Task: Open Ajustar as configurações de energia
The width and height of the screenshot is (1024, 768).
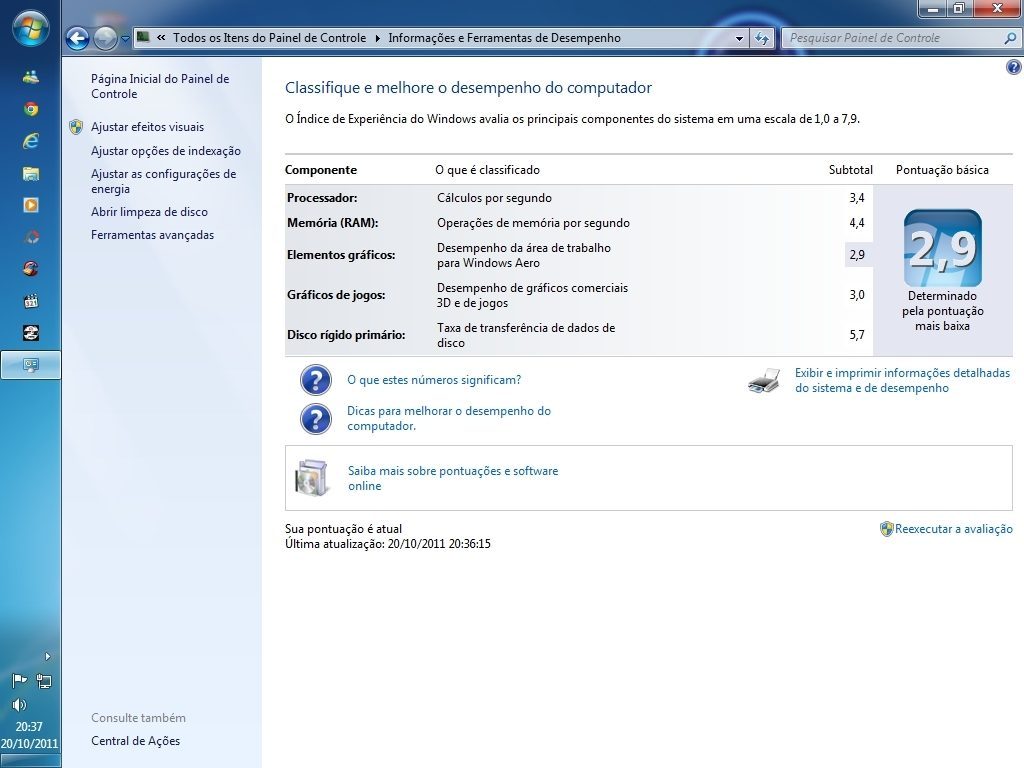Action: 163,182
